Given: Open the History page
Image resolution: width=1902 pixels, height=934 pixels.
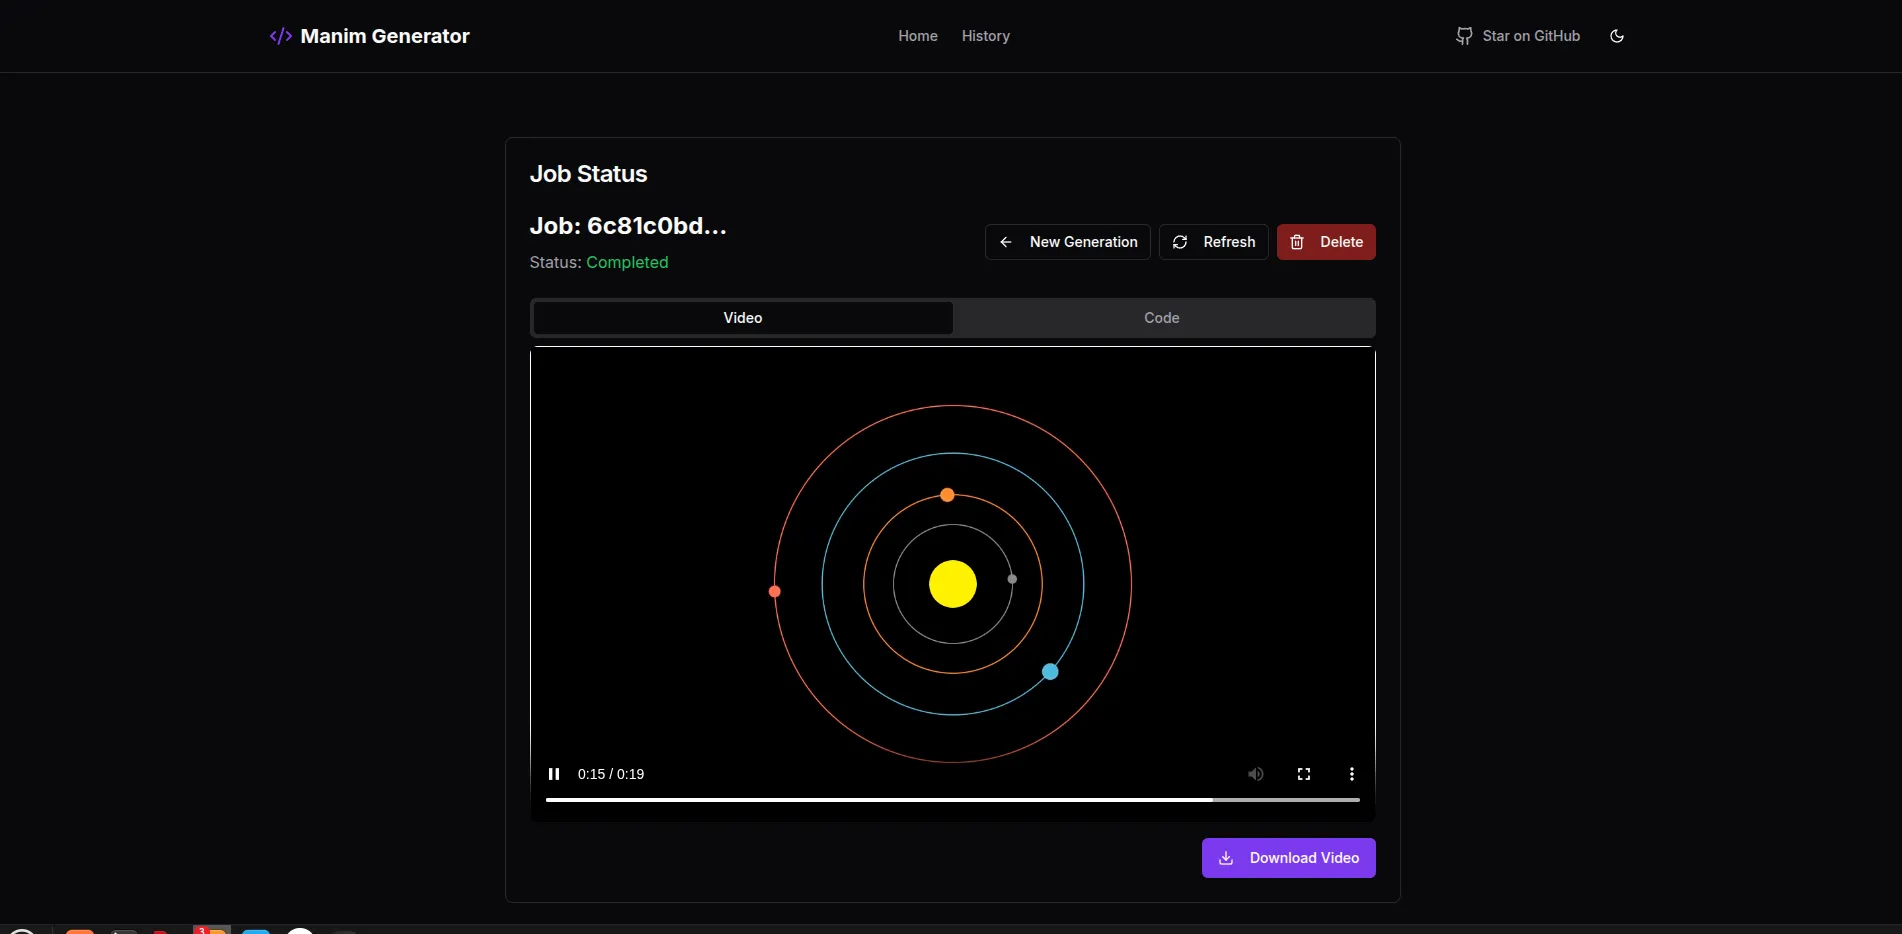Looking at the screenshot, I should pyautogui.click(x=986, y=36).
